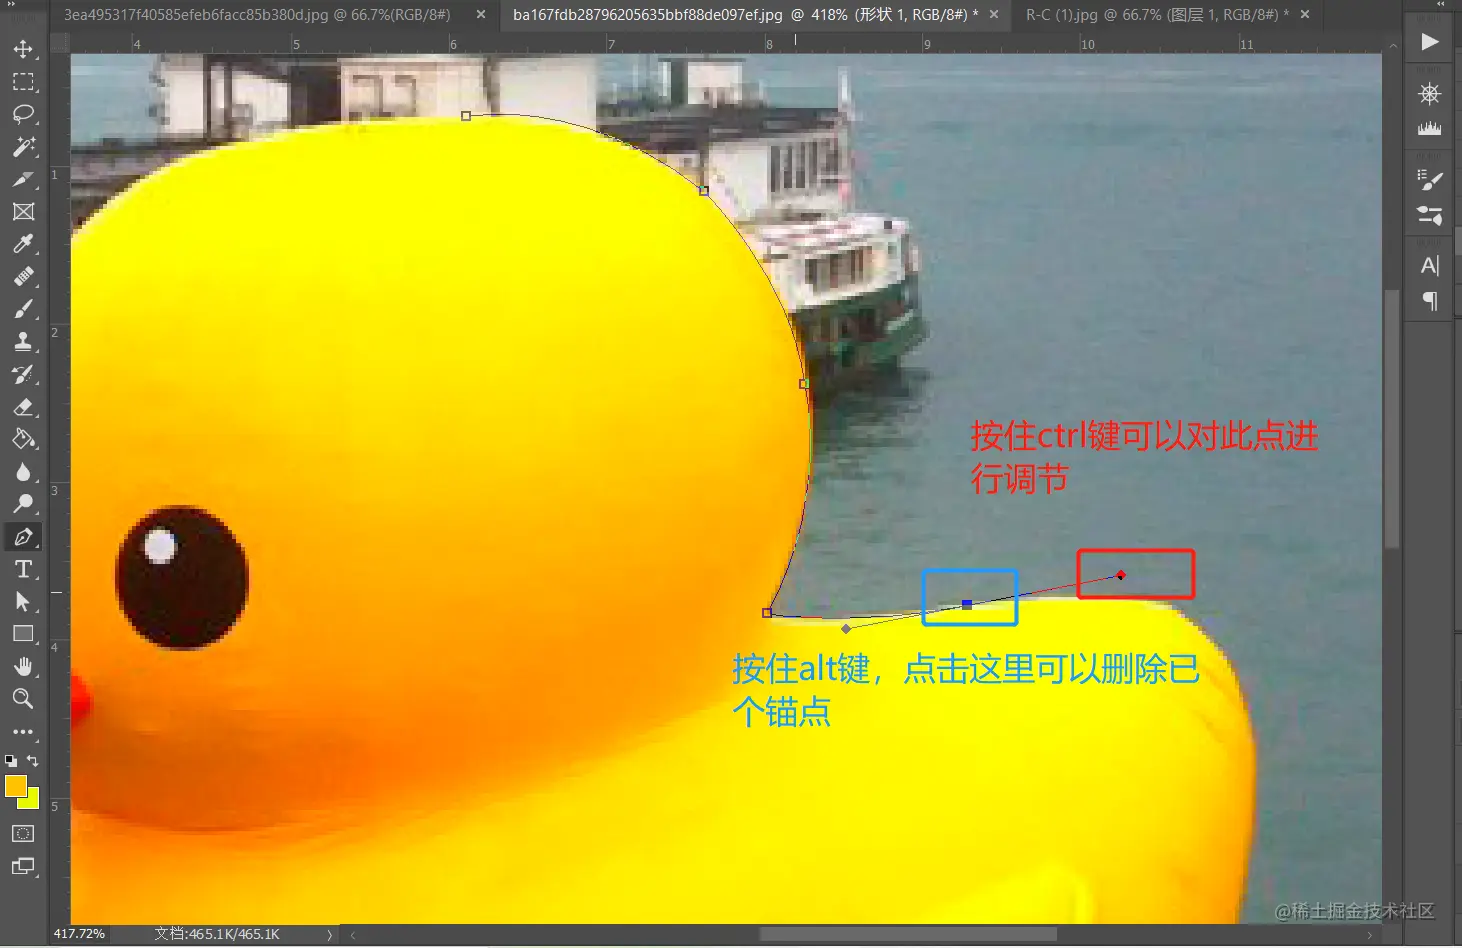Select the Clone Stamp tool
Image resolution: width=1462 pixels, height=948 pixels.
click(x=24, y=341)
